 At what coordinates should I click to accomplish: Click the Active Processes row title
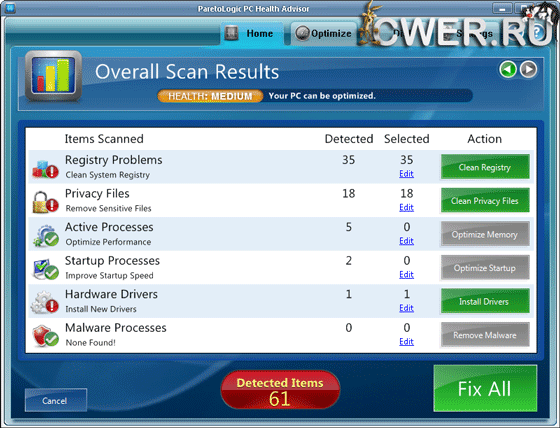point(109,227)
